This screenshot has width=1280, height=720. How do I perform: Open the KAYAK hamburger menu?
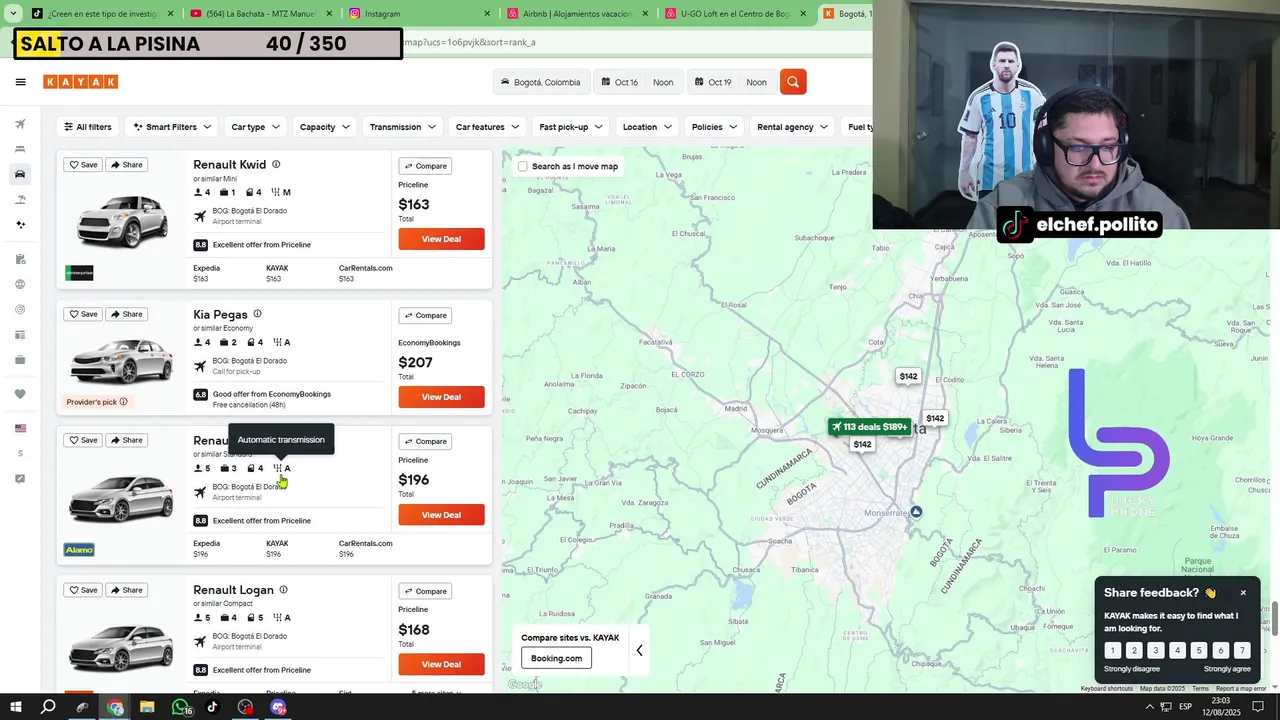pyautogui.click(x=20, y=82)
